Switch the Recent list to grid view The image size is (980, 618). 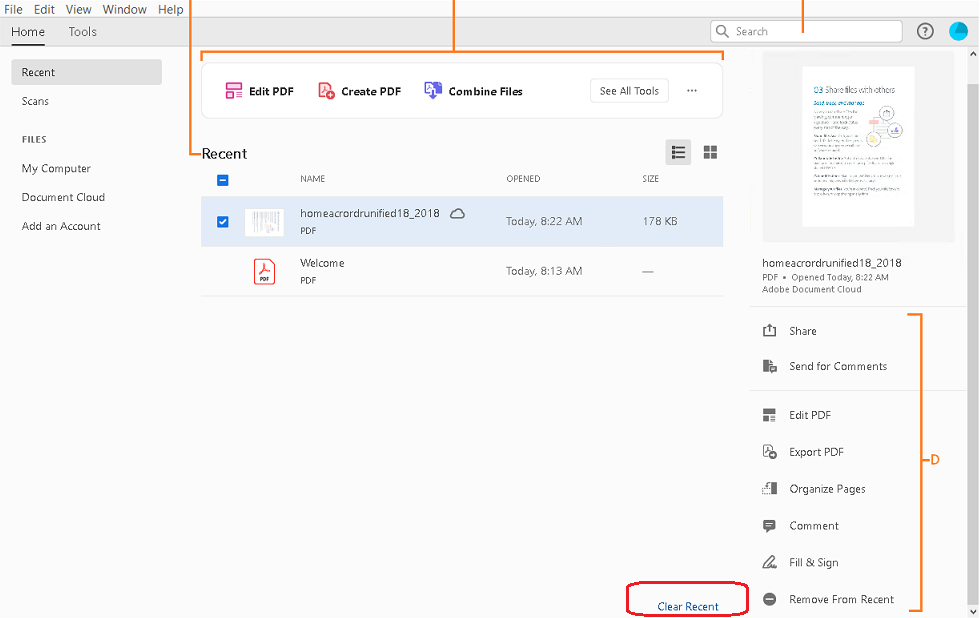click(711, 152)
